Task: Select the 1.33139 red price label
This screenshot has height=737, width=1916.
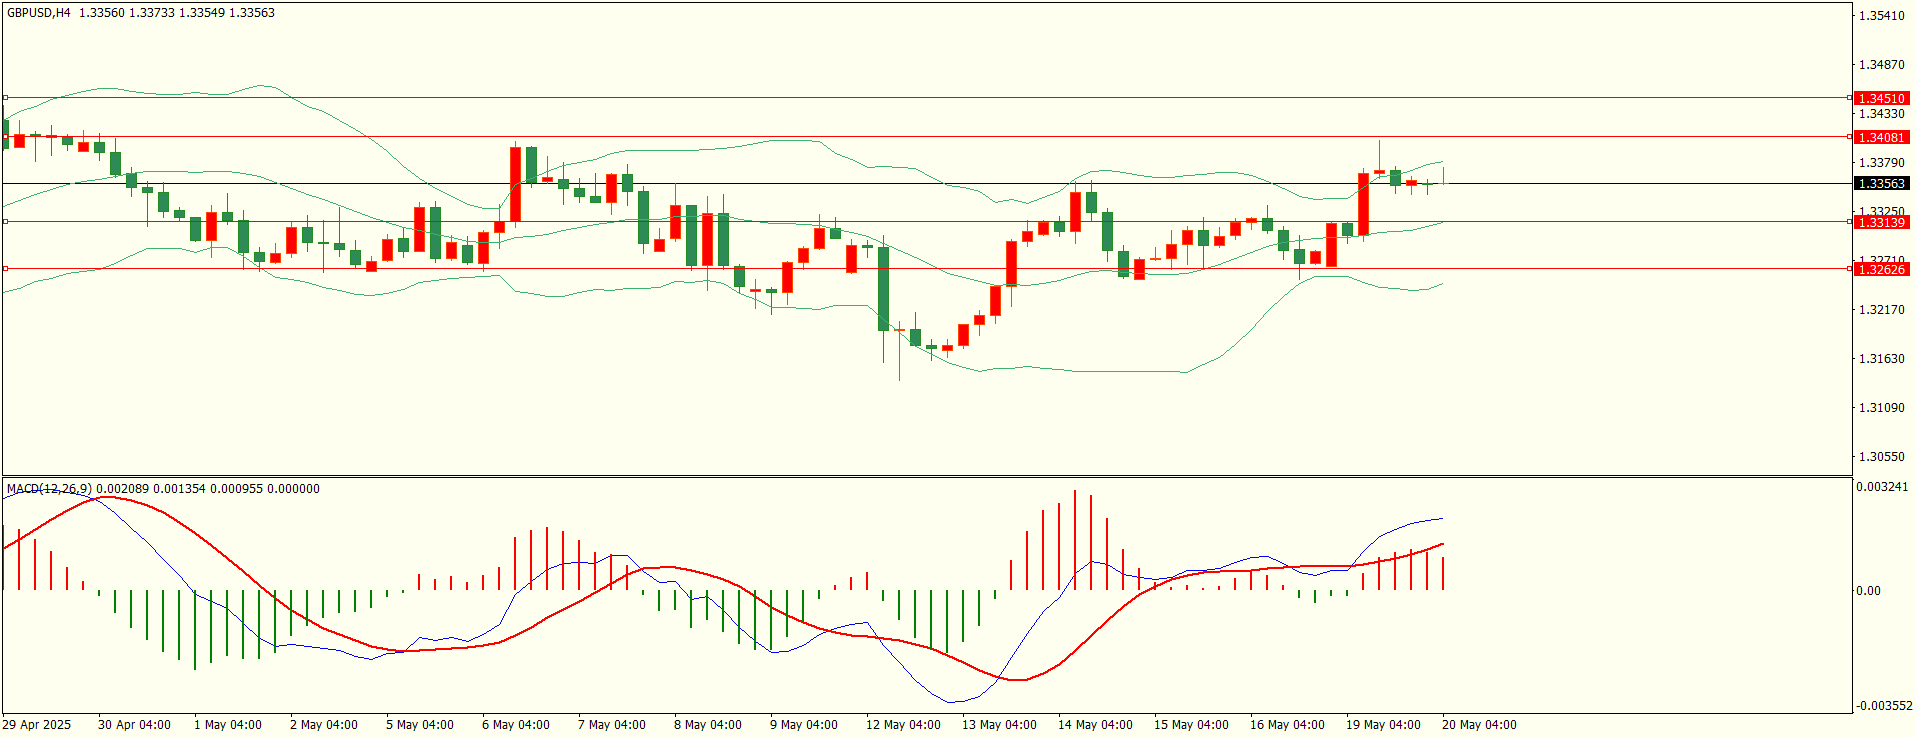Action: pyautogui.click(x=1881, y=222)
